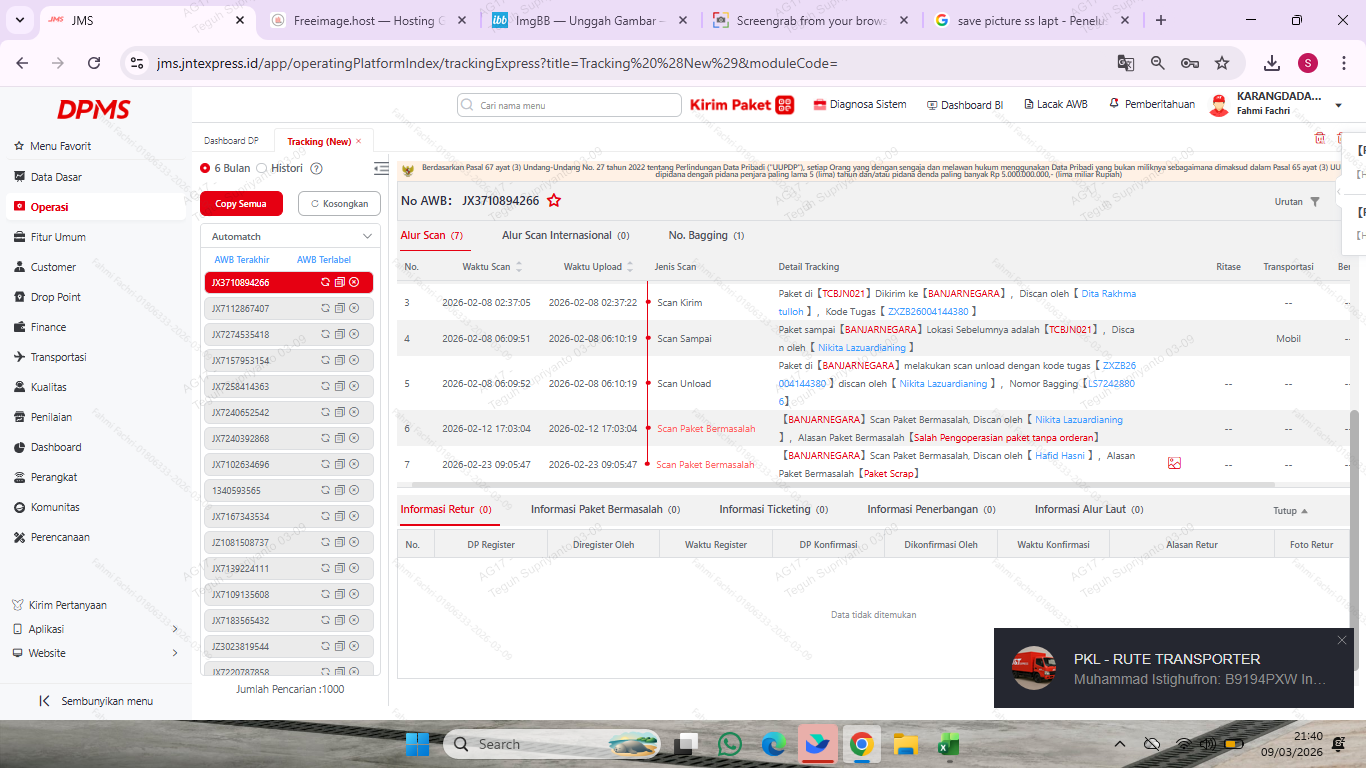
Task: Open the Hafid Hasni scanner link
Action: tap(1062, 456)
